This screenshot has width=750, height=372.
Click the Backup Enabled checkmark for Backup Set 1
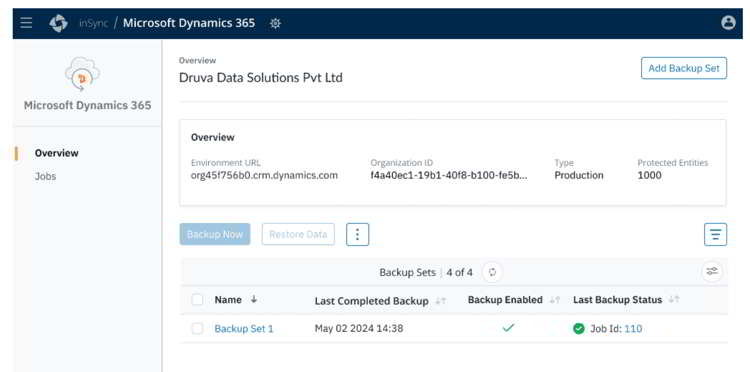[x=508, y=328]
